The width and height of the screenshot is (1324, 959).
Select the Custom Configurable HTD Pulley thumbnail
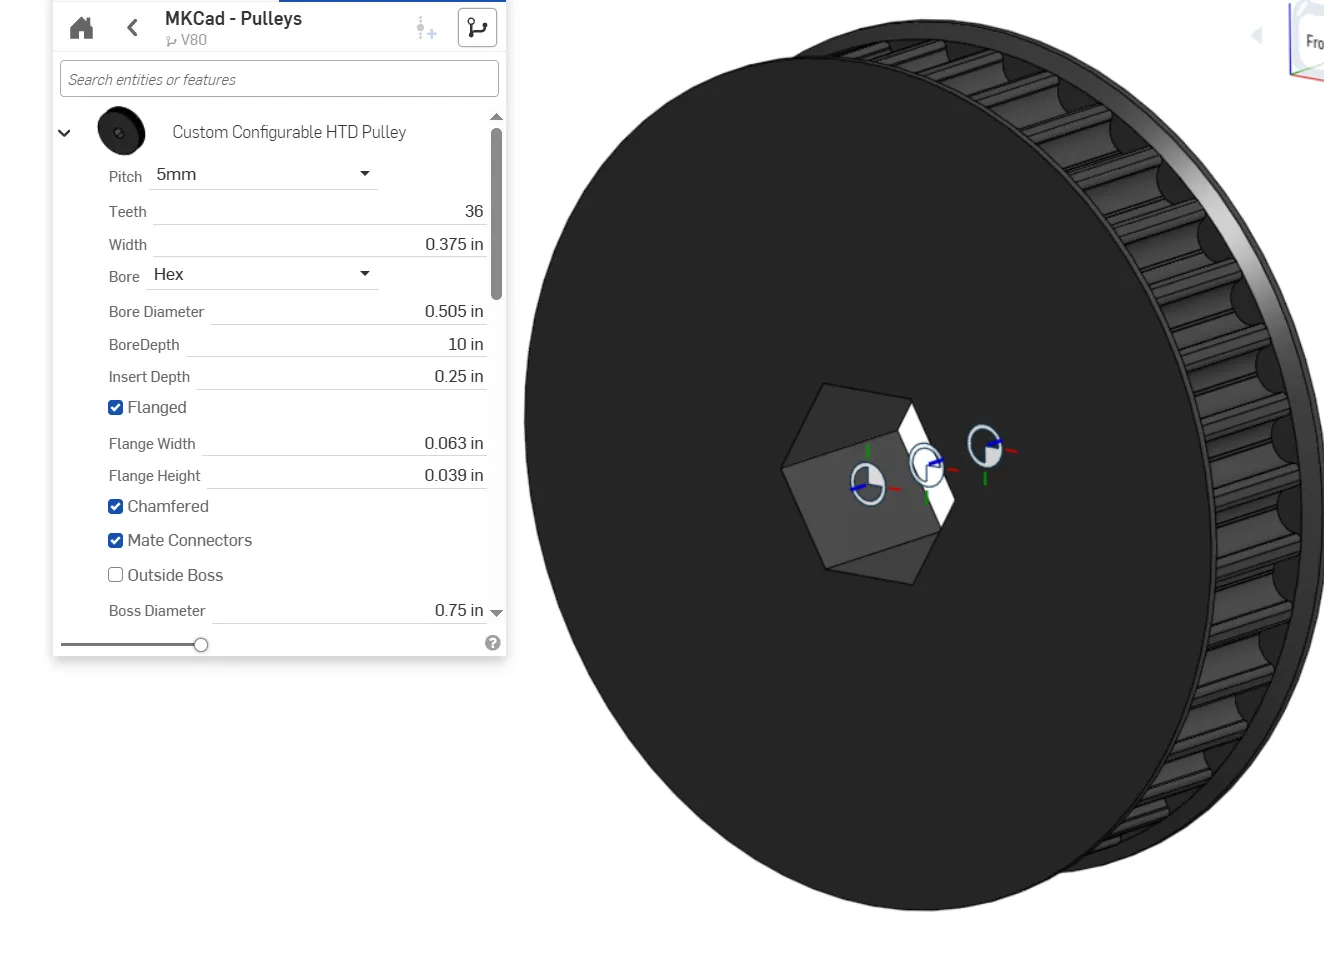tap(121, 131)
